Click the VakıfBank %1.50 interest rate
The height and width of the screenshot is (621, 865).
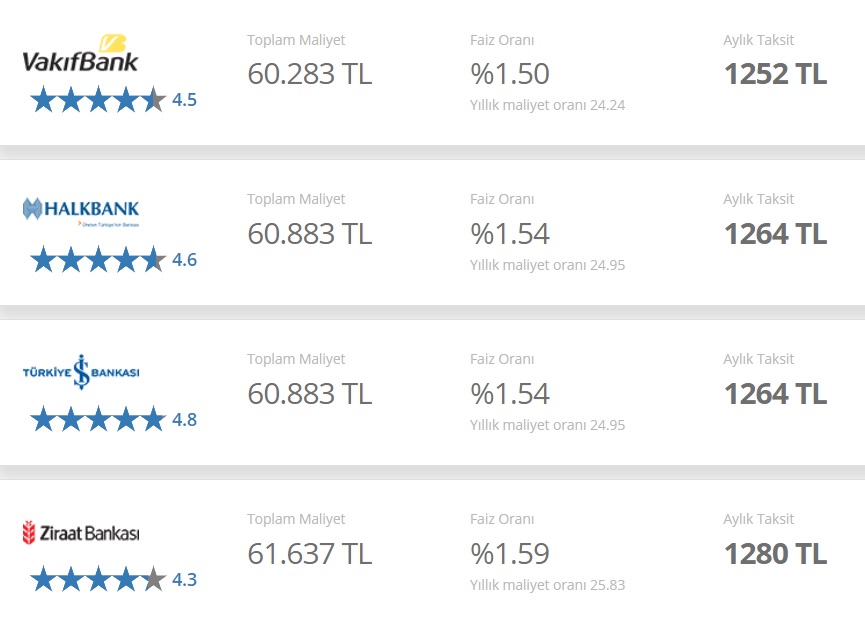(510, 74)
